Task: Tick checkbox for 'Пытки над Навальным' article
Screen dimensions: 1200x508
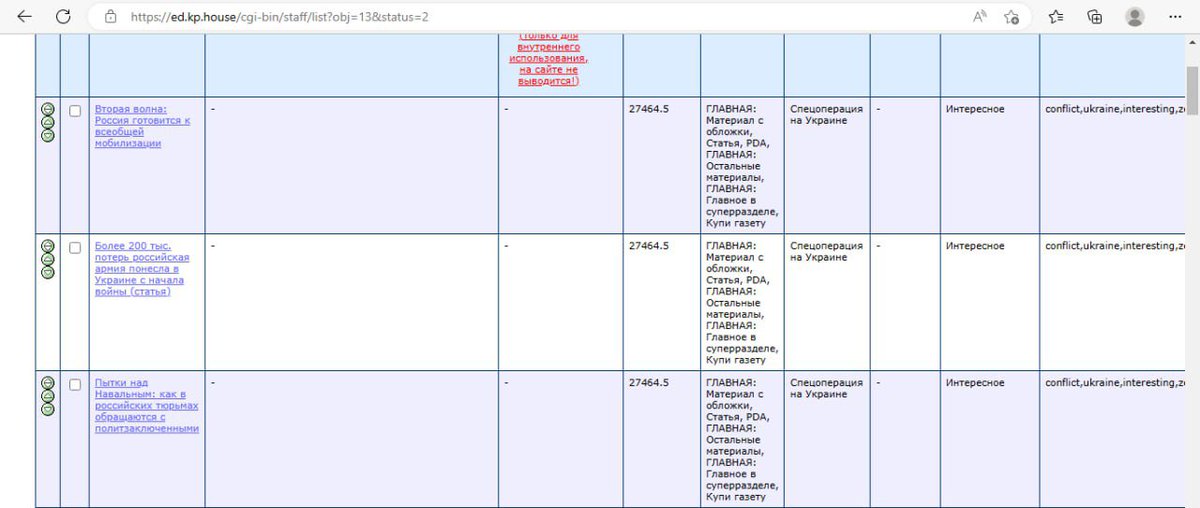Action: 75,383
